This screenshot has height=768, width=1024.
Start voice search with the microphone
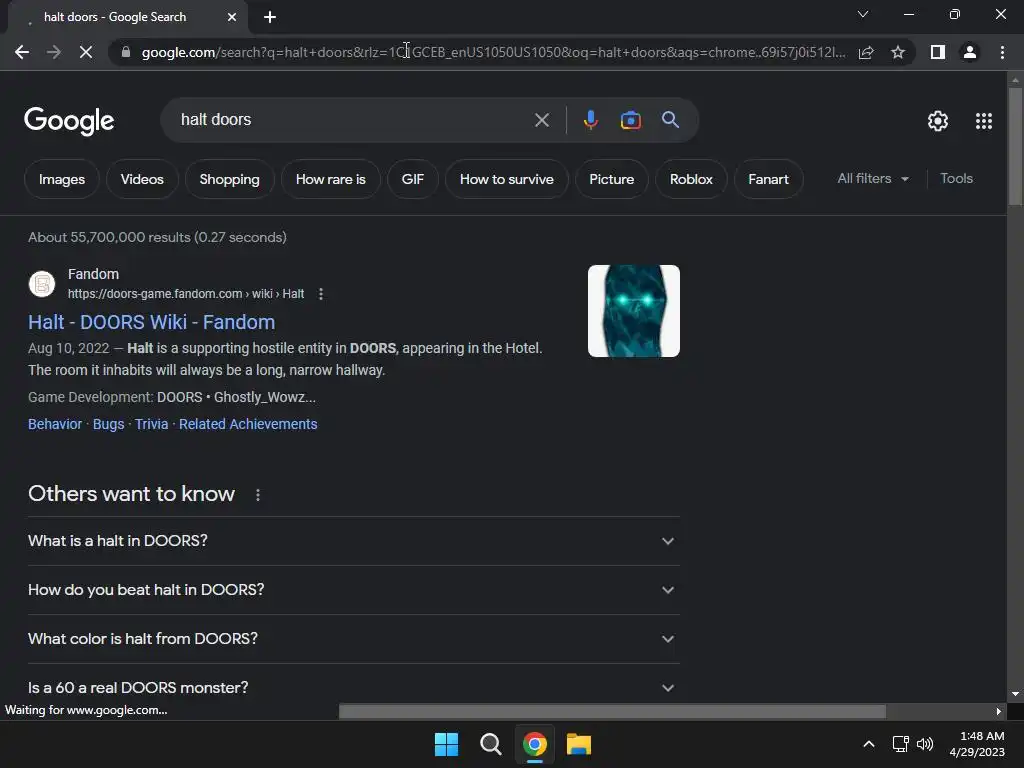[590, 120]
